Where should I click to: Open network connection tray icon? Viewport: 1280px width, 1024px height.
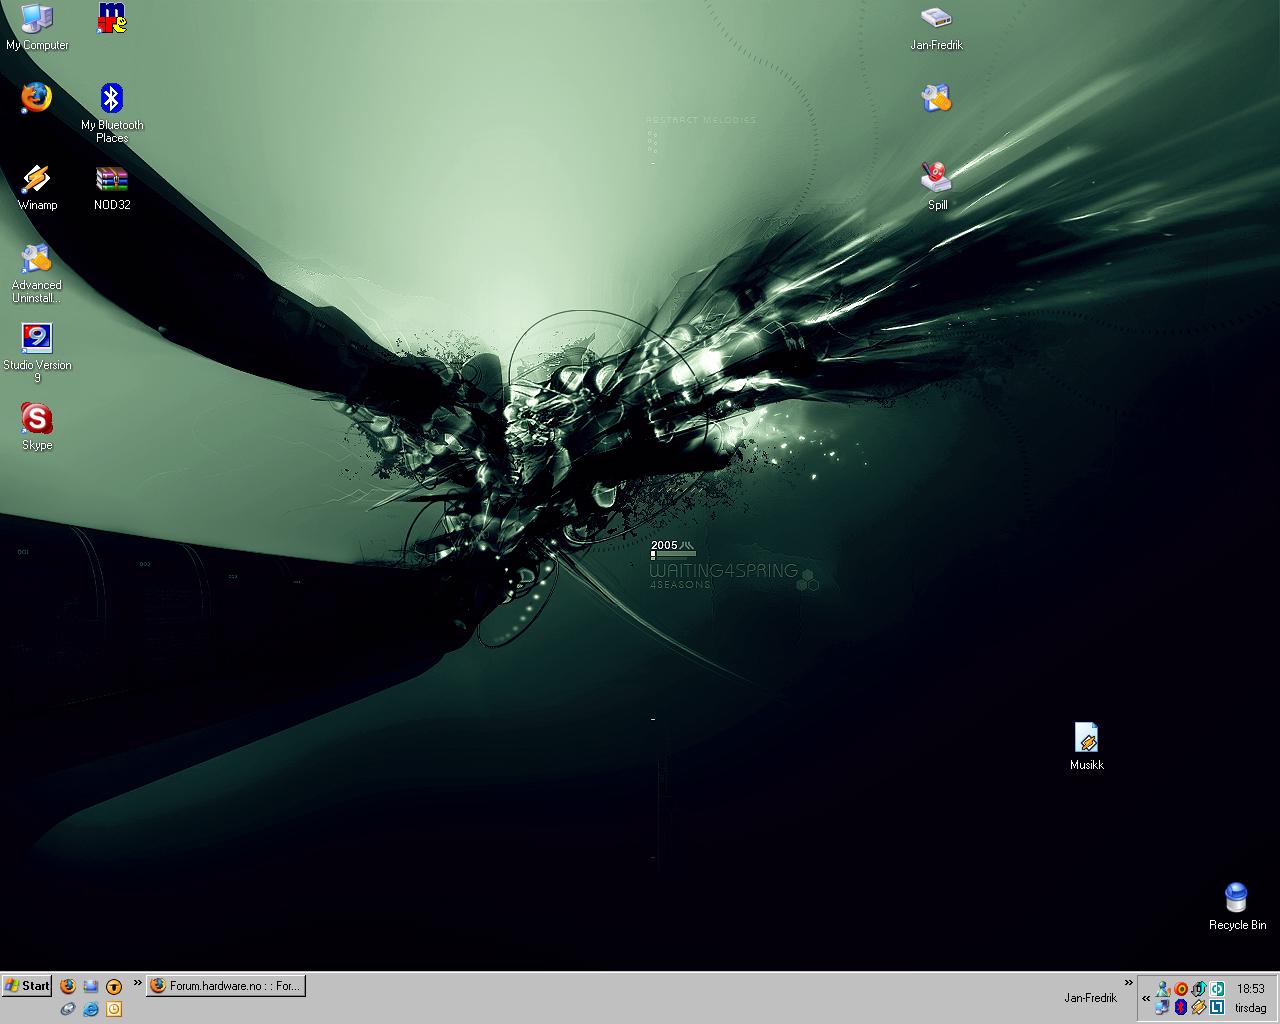coord(1162,1007)
